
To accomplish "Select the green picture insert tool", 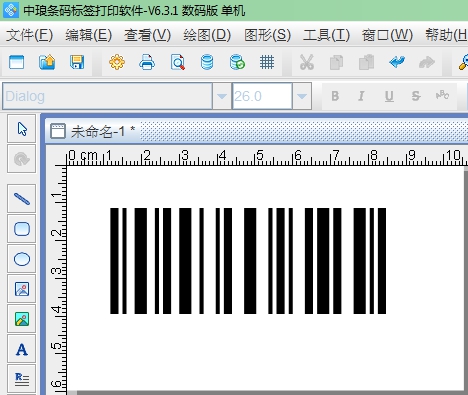I will [x=22, y=319].
